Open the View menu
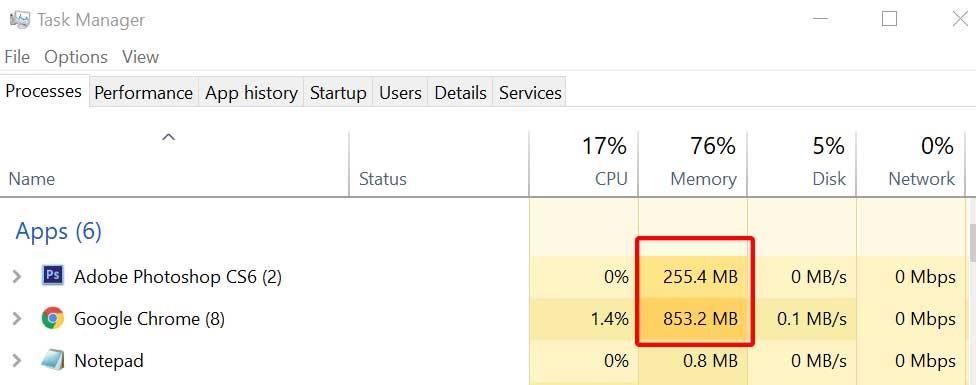The image size is (976, 385). click(140, 57)
